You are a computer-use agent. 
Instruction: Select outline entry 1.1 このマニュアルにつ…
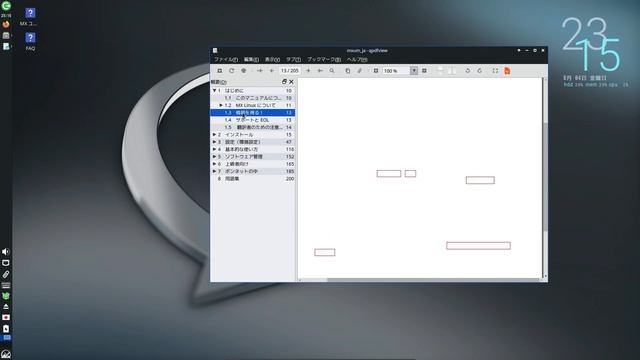[253, 98]
